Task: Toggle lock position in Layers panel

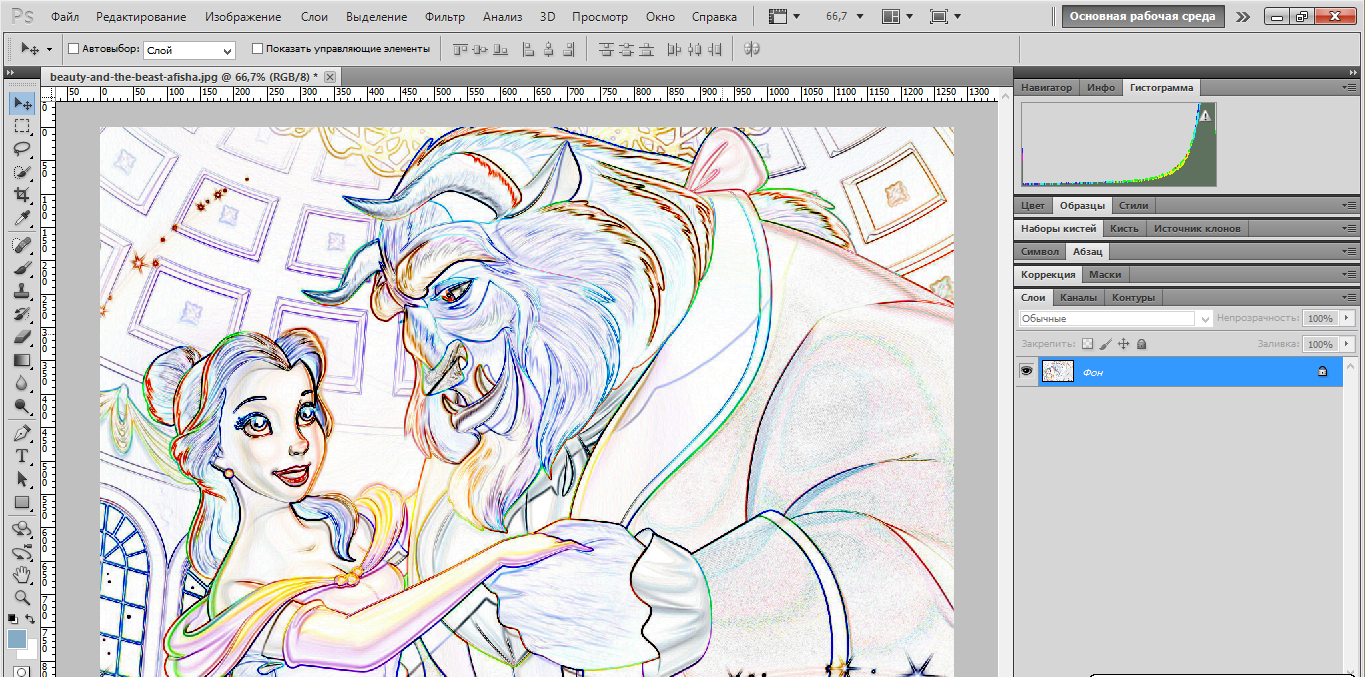Action: 1124,344
